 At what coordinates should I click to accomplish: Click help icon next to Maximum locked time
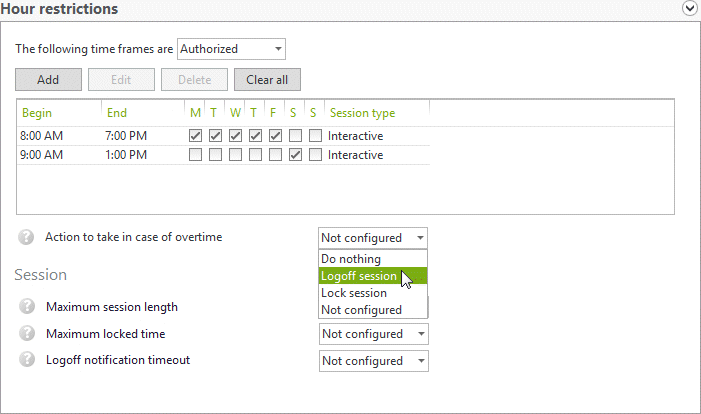(27, 334)
